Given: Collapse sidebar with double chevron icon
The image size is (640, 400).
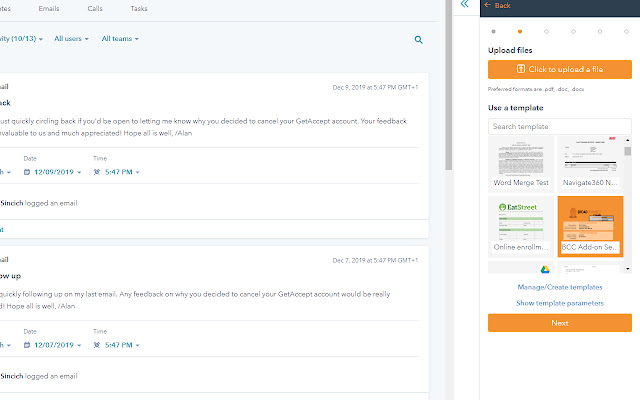Looking at the screenshot, I should coord(464,4).
